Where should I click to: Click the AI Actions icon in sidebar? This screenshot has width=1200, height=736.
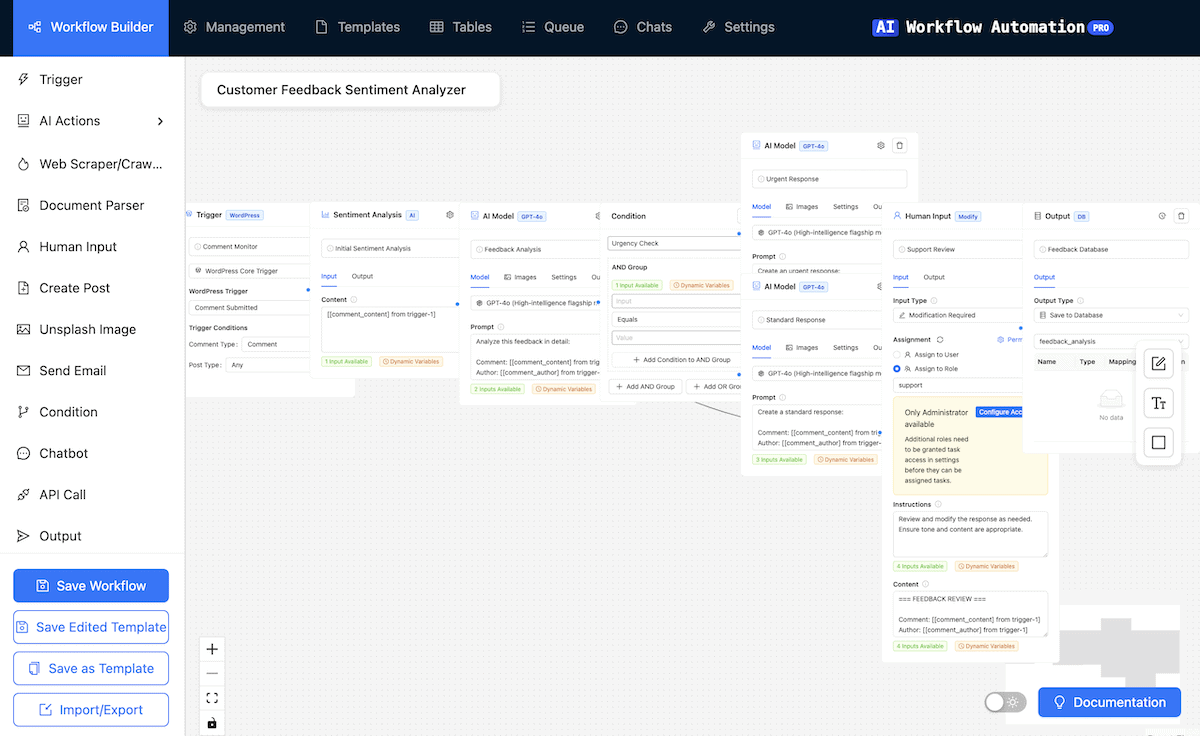23,121
